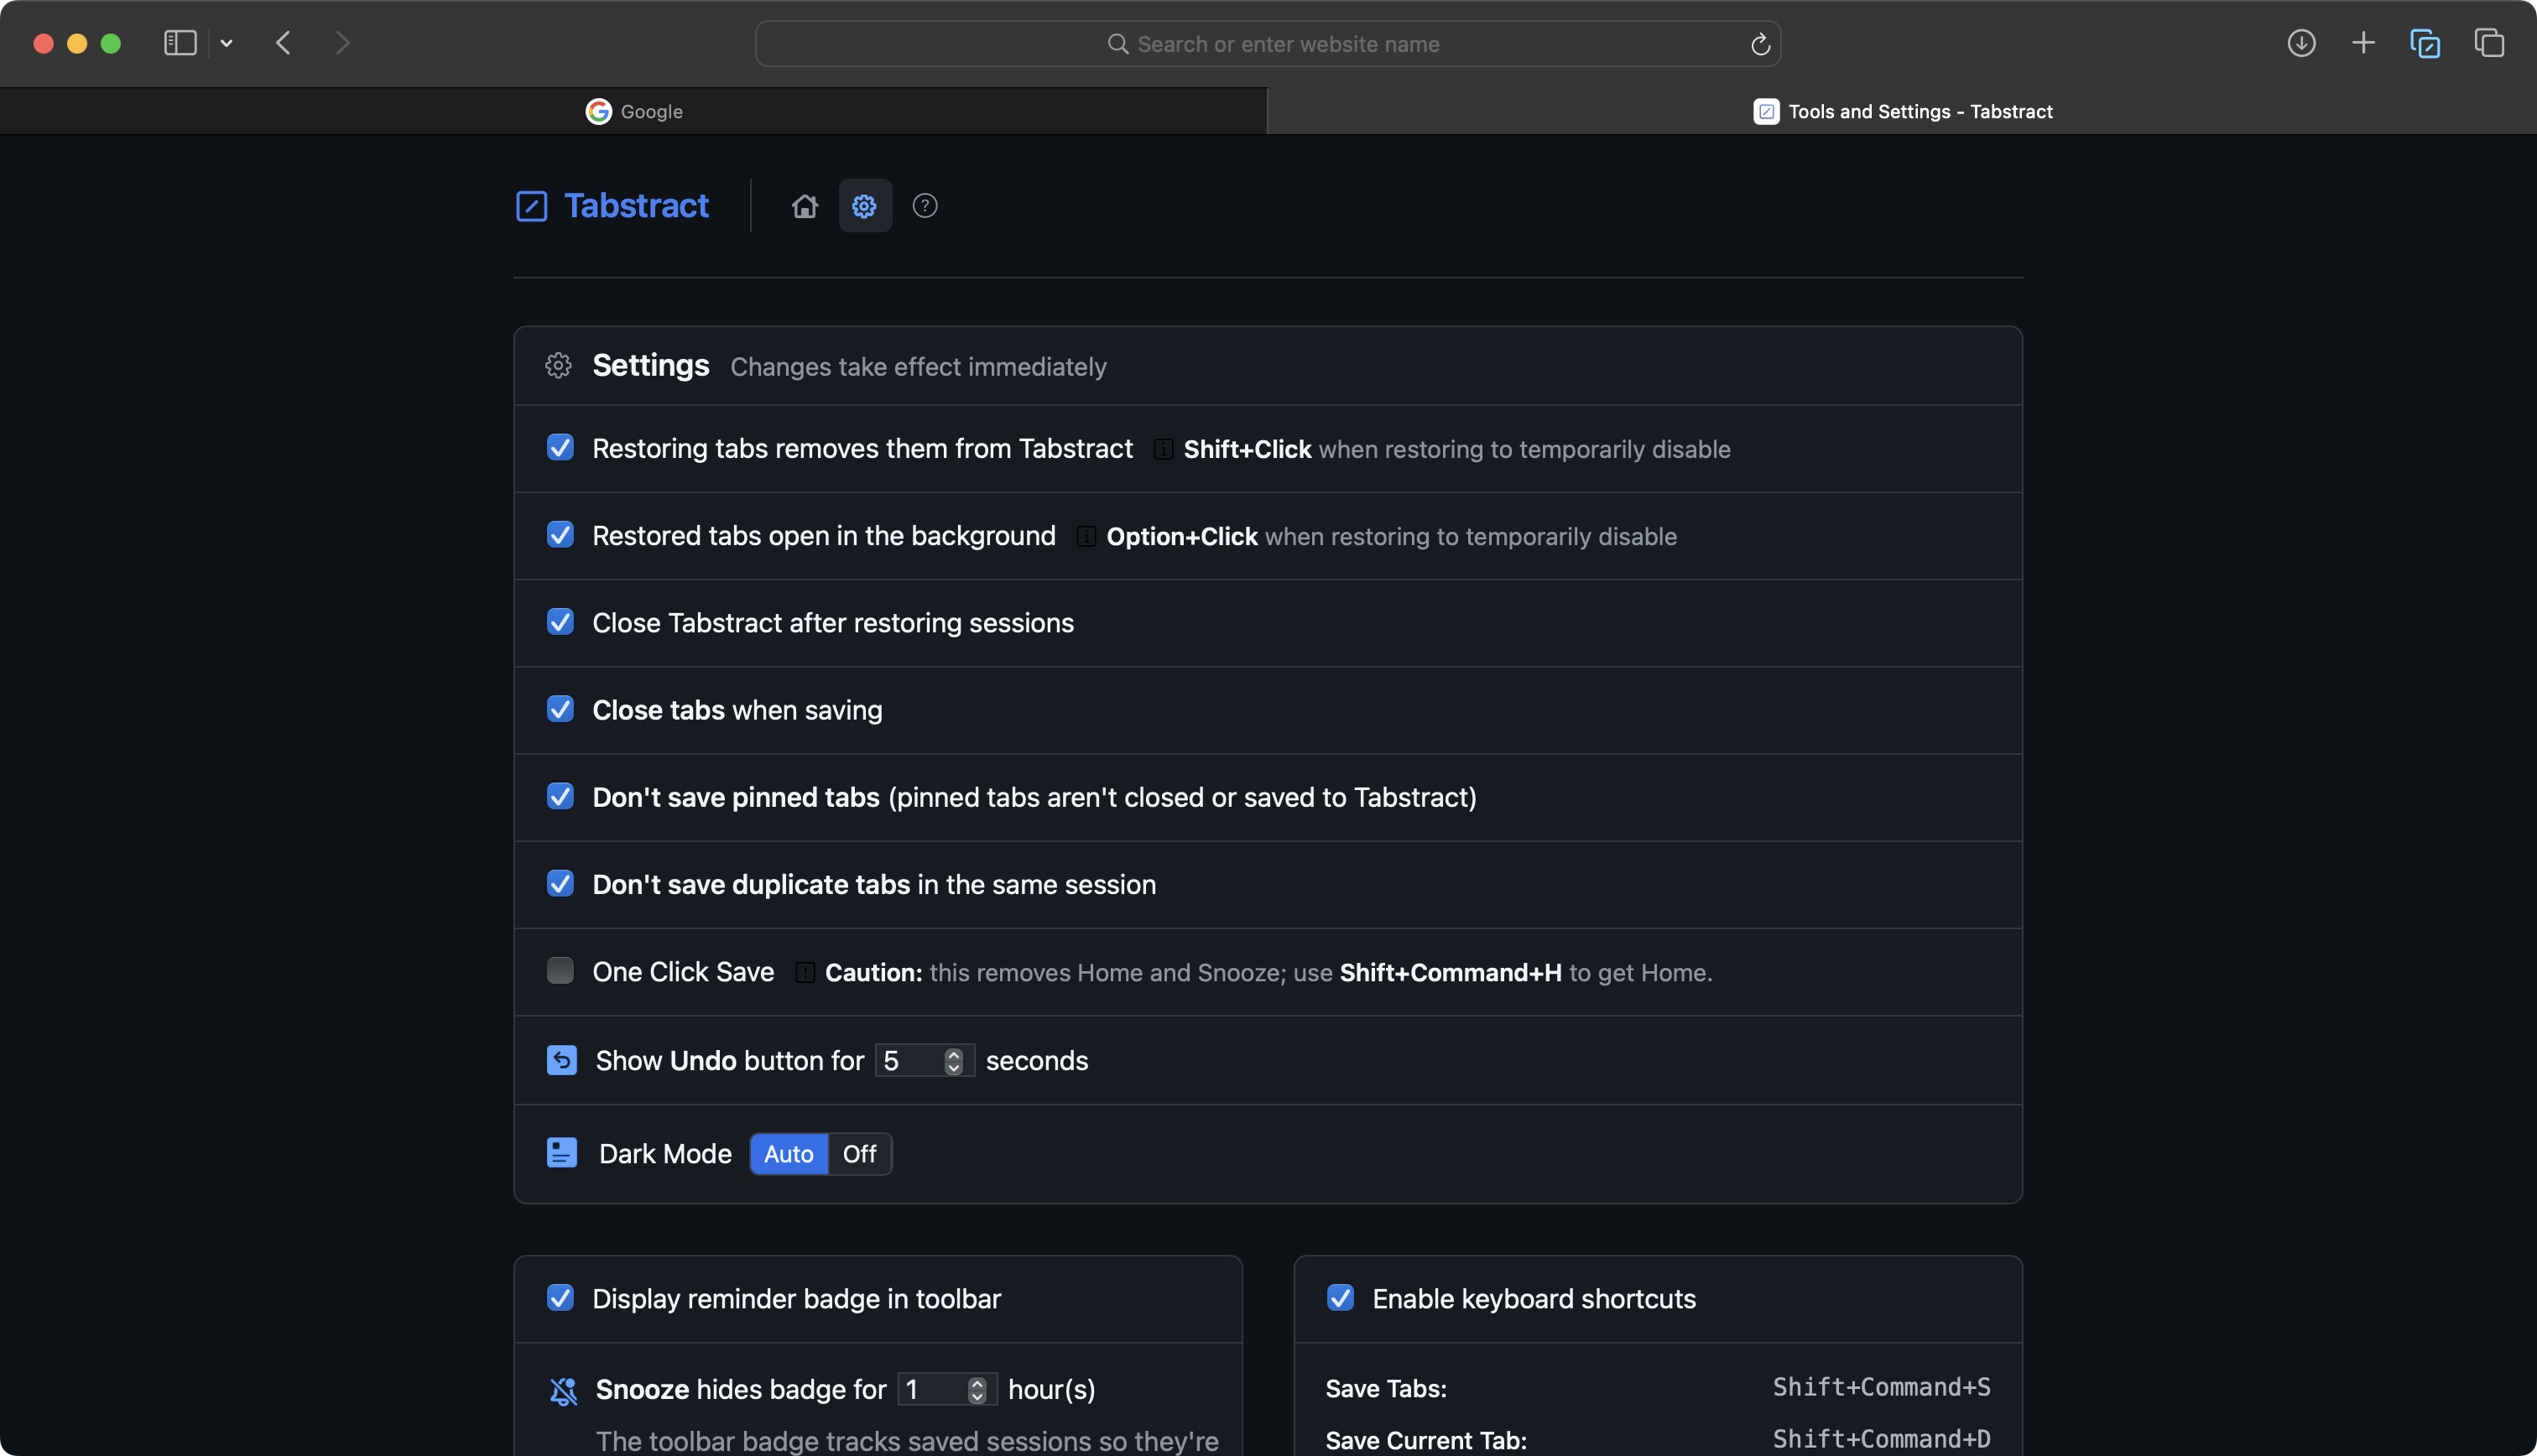Open the help question mark icon
The width and height of the screenshot is (2537, 1456).
(x=925, y=206)
